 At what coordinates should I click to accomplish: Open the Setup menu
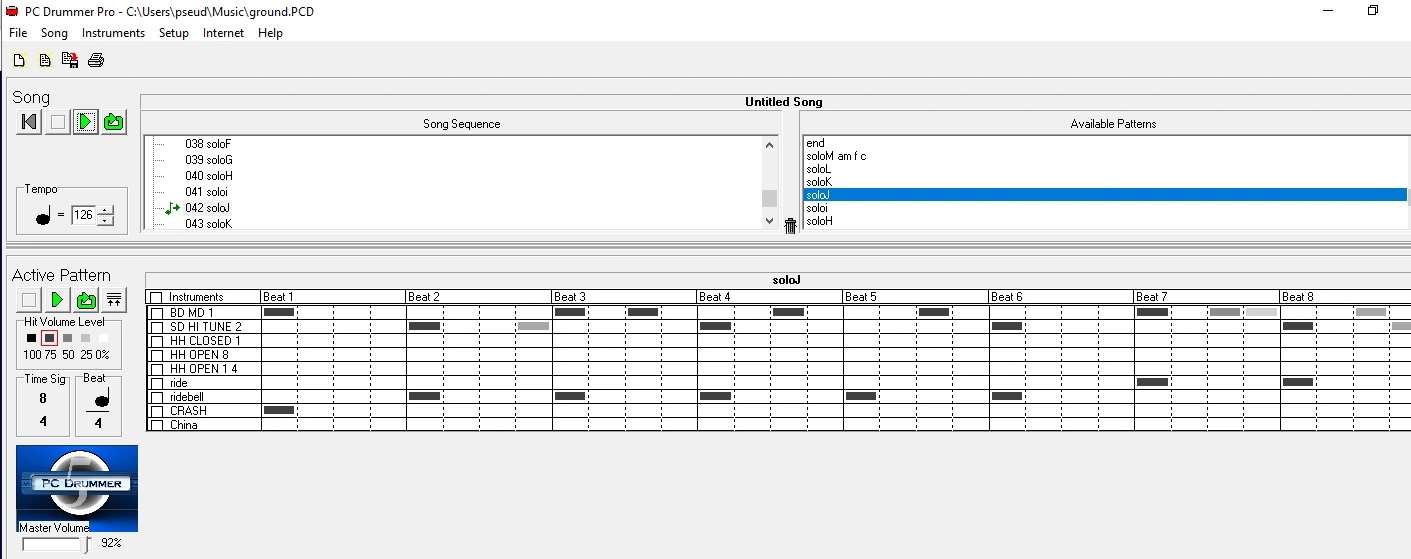tap(173, 33)
